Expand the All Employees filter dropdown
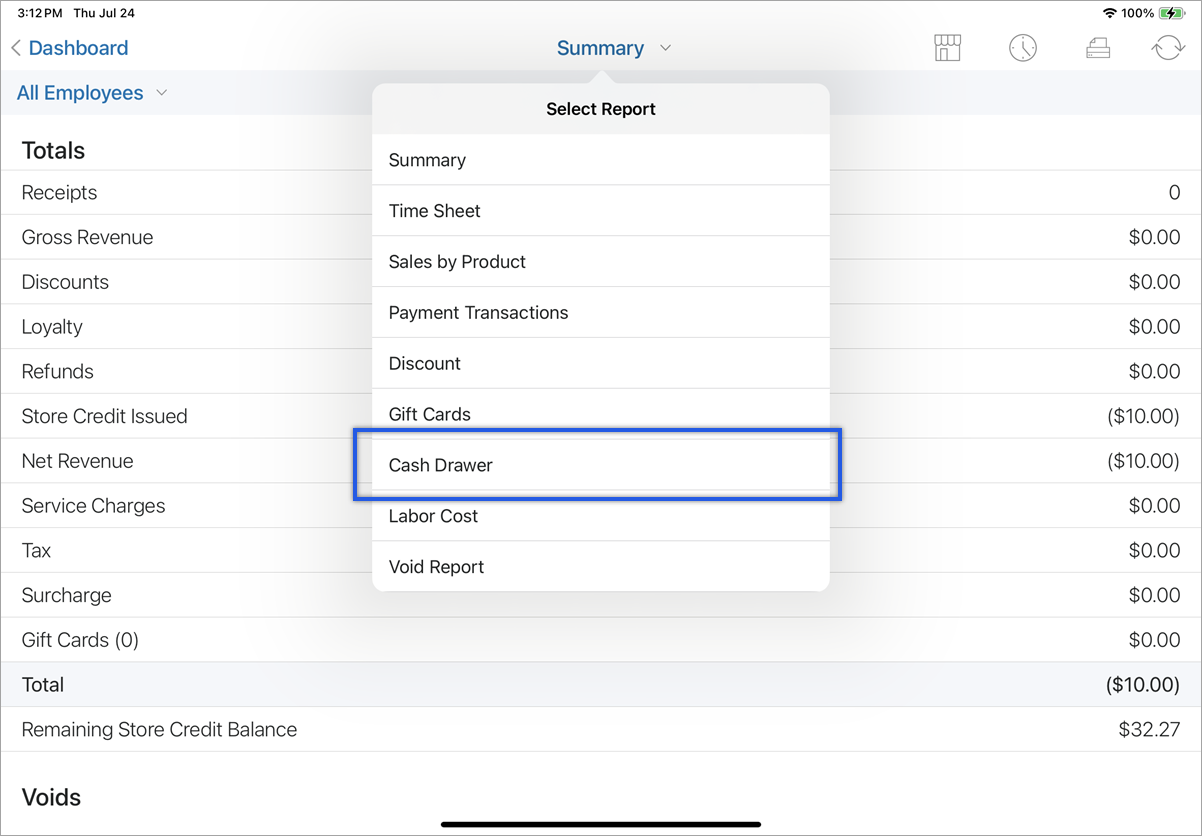 (92, 93)
